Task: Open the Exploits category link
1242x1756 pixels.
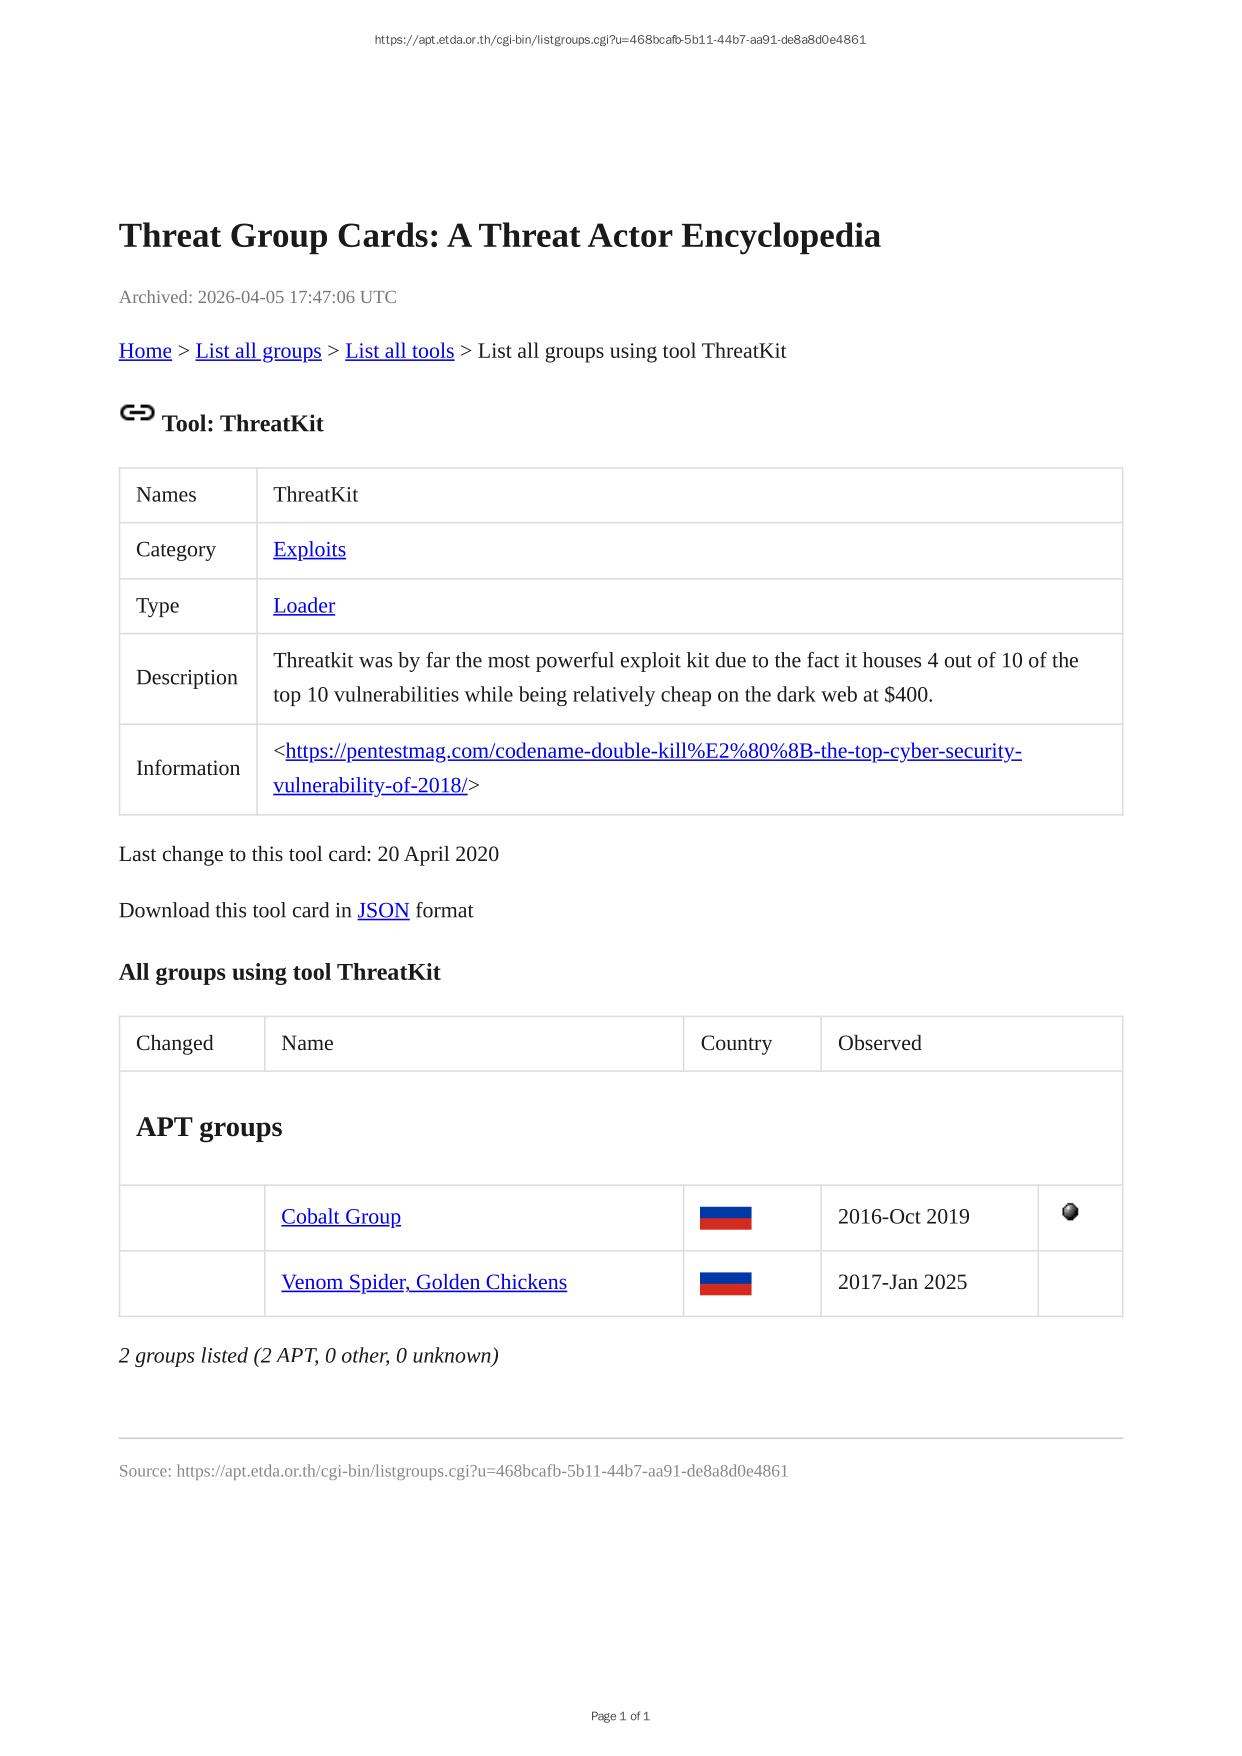Action: click(x=309, y=550)
